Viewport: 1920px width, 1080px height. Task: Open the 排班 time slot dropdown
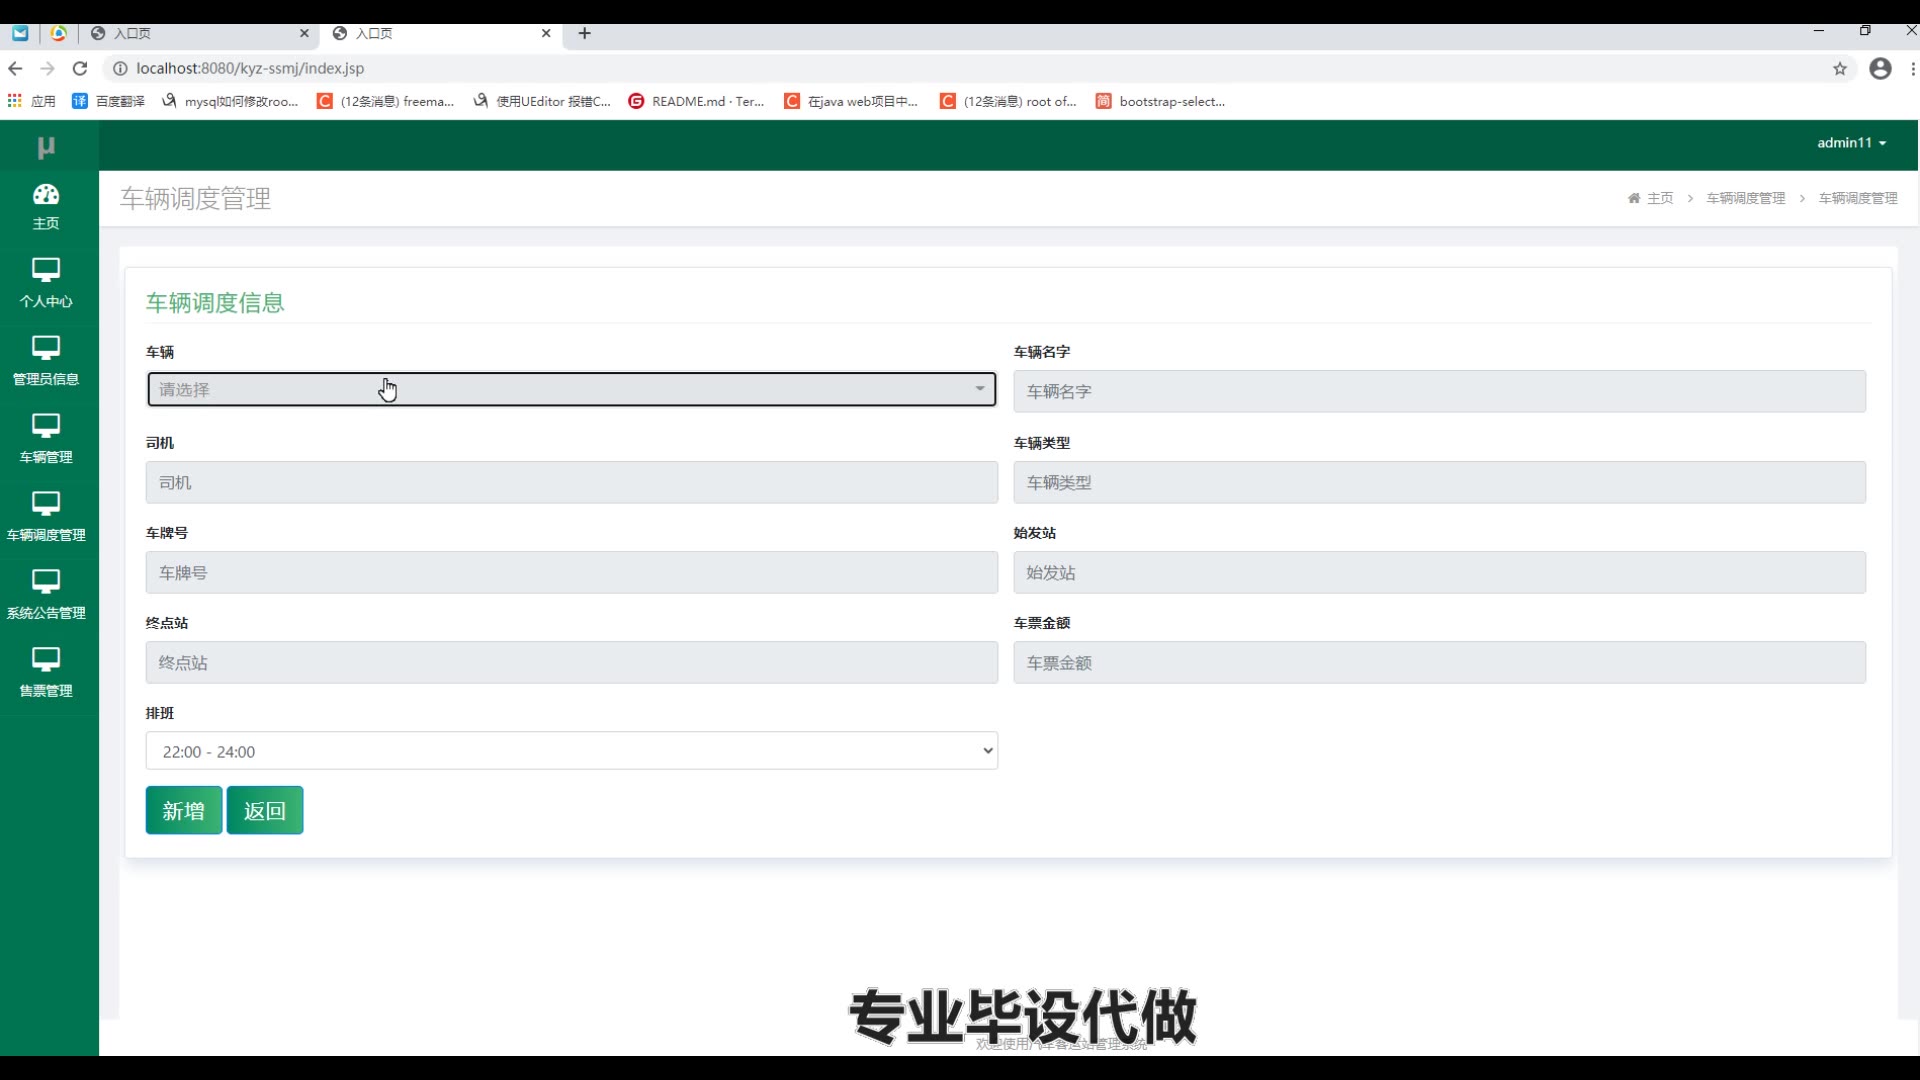(571, 751)
